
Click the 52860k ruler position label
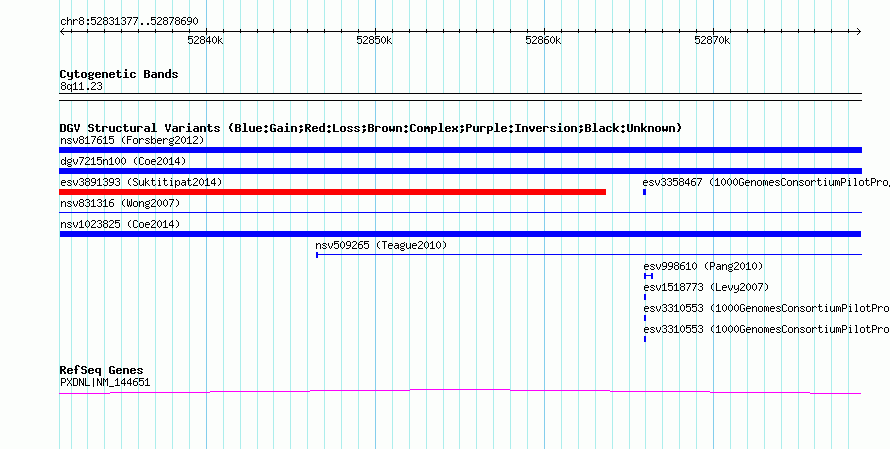(543, 40)
